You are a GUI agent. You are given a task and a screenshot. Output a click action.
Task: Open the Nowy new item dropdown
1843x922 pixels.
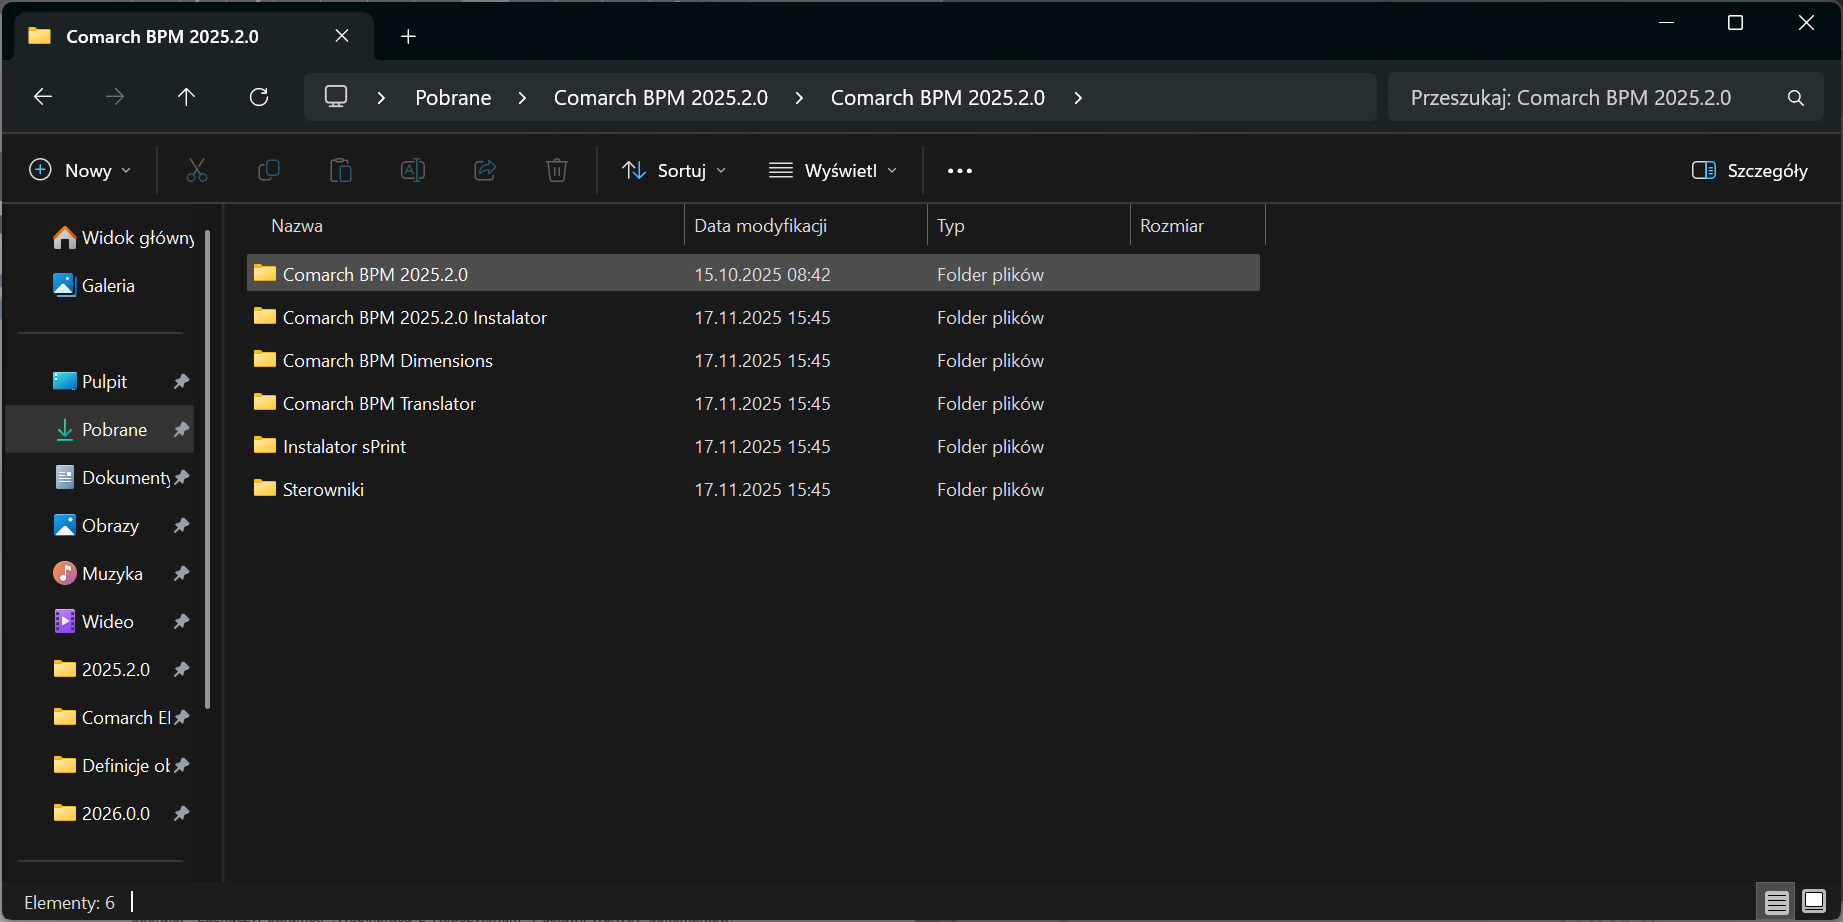(81, 171)
